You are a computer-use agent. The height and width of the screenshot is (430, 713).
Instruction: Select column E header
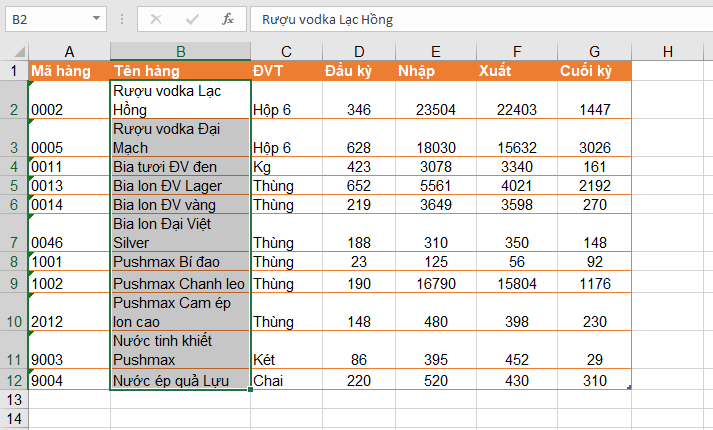[x=436, y=51]
